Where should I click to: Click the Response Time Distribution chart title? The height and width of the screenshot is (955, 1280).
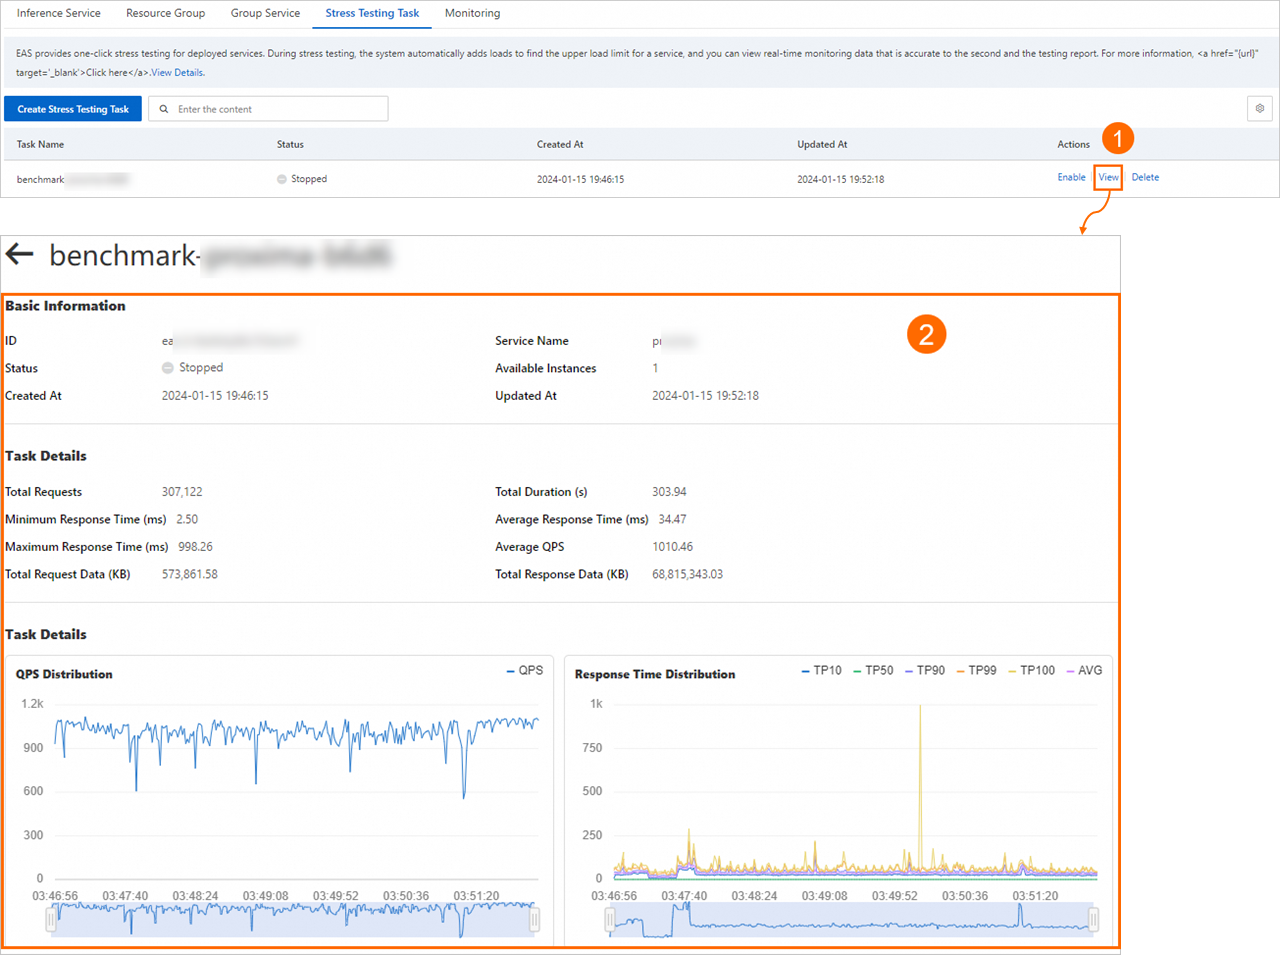click(655, 674)
